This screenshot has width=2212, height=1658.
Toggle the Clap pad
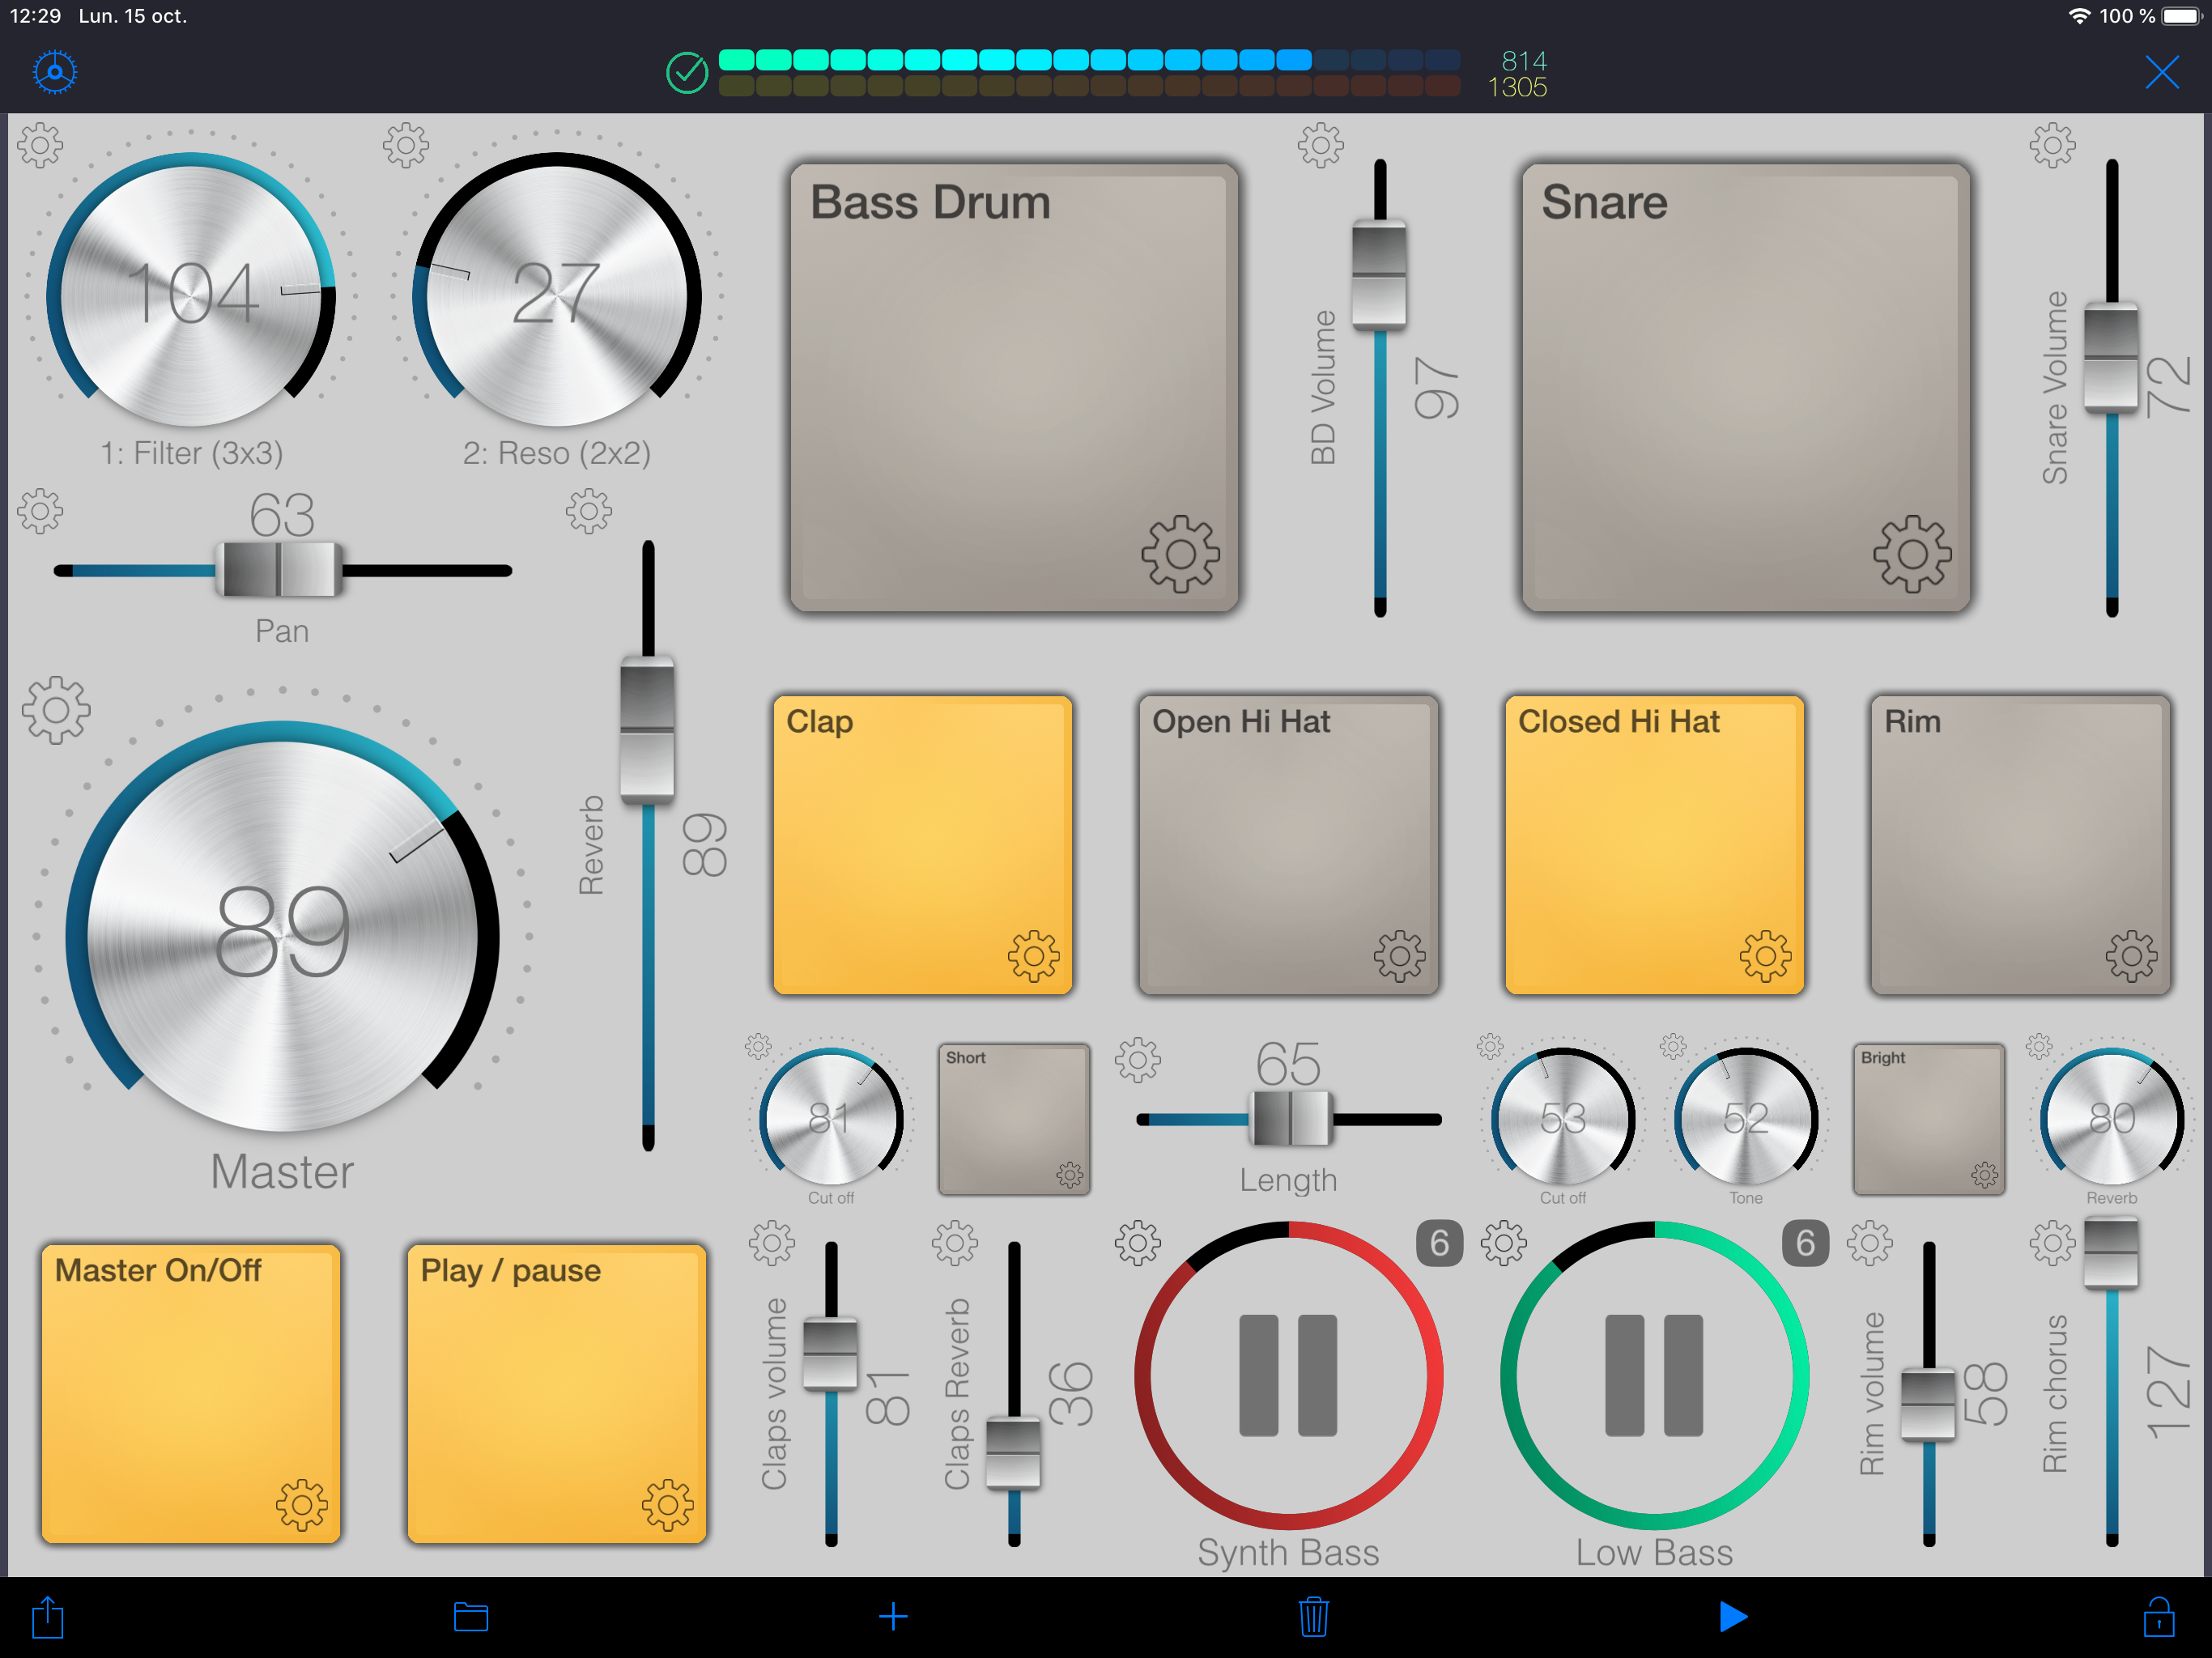(x=922, y=845)
